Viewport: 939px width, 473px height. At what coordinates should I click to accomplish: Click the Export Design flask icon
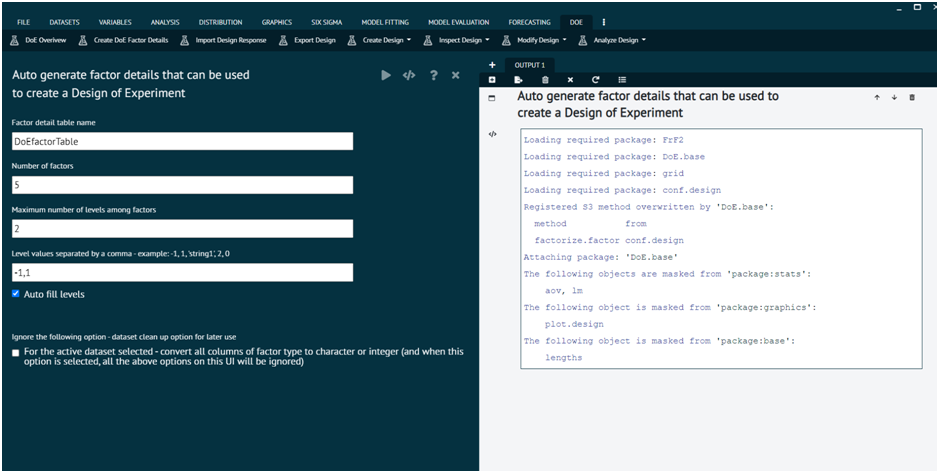click(283, 41)
